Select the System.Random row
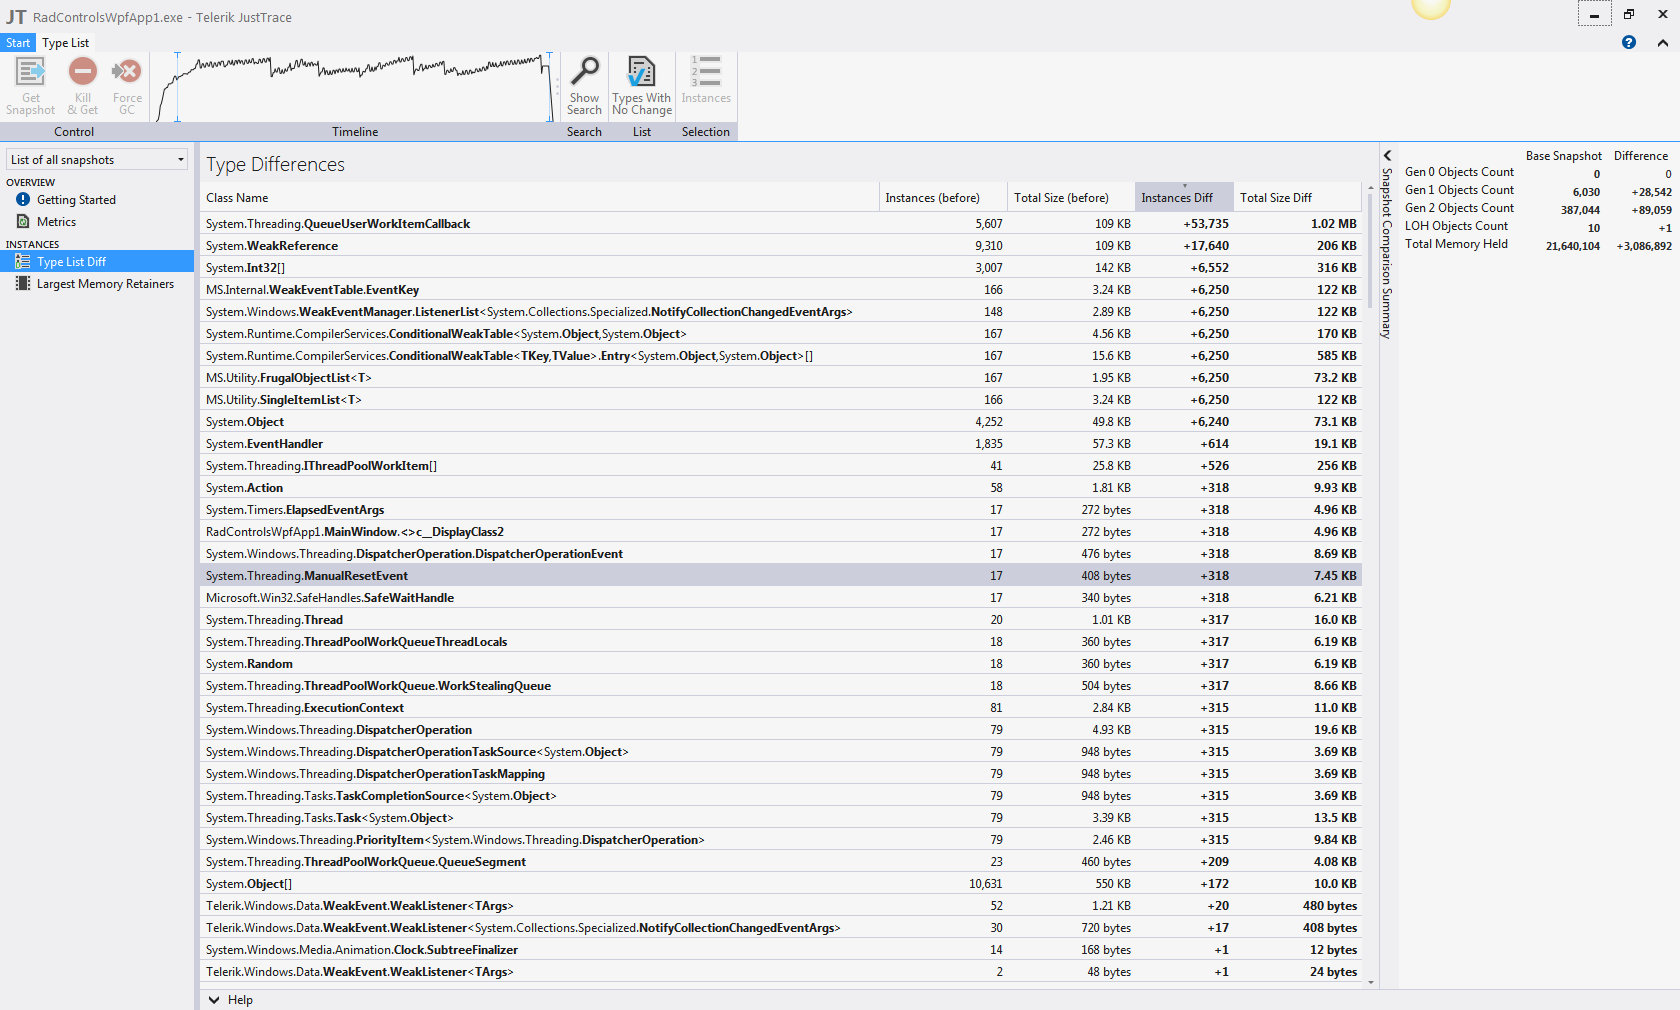Screen dimensions: 1680x1010 click(x=781, y=664)
